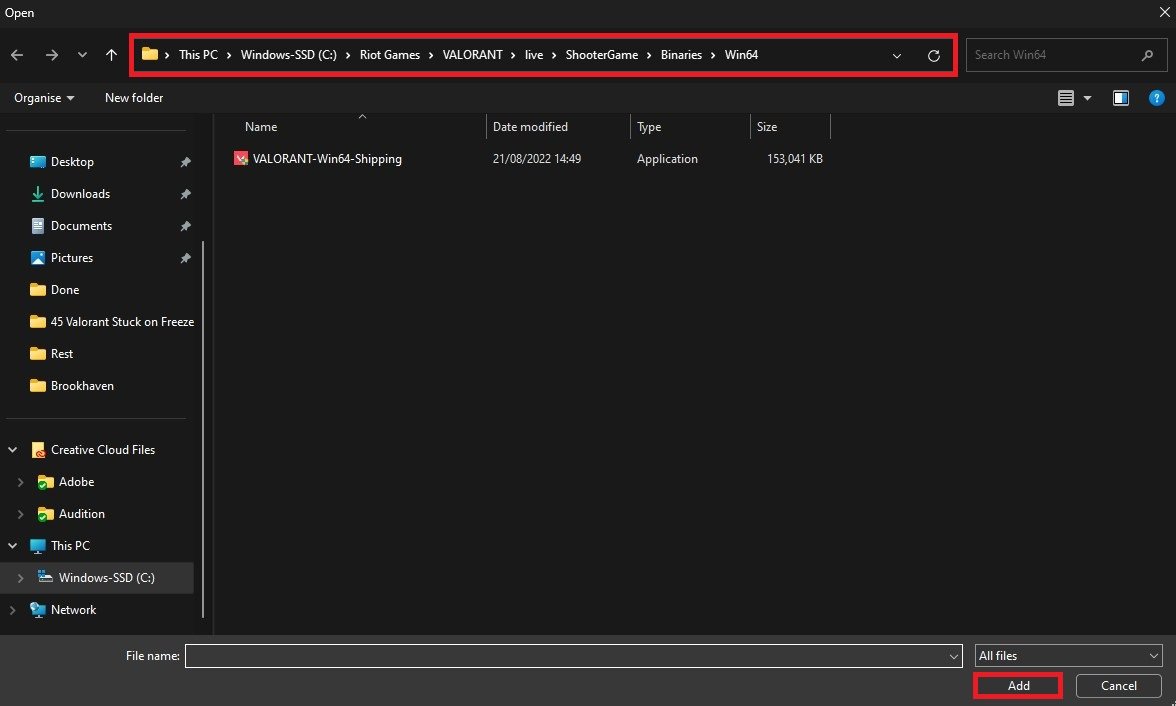The image size is (1176, 706).
Task: Go up one folder level arrow
Action: point(111,55)
